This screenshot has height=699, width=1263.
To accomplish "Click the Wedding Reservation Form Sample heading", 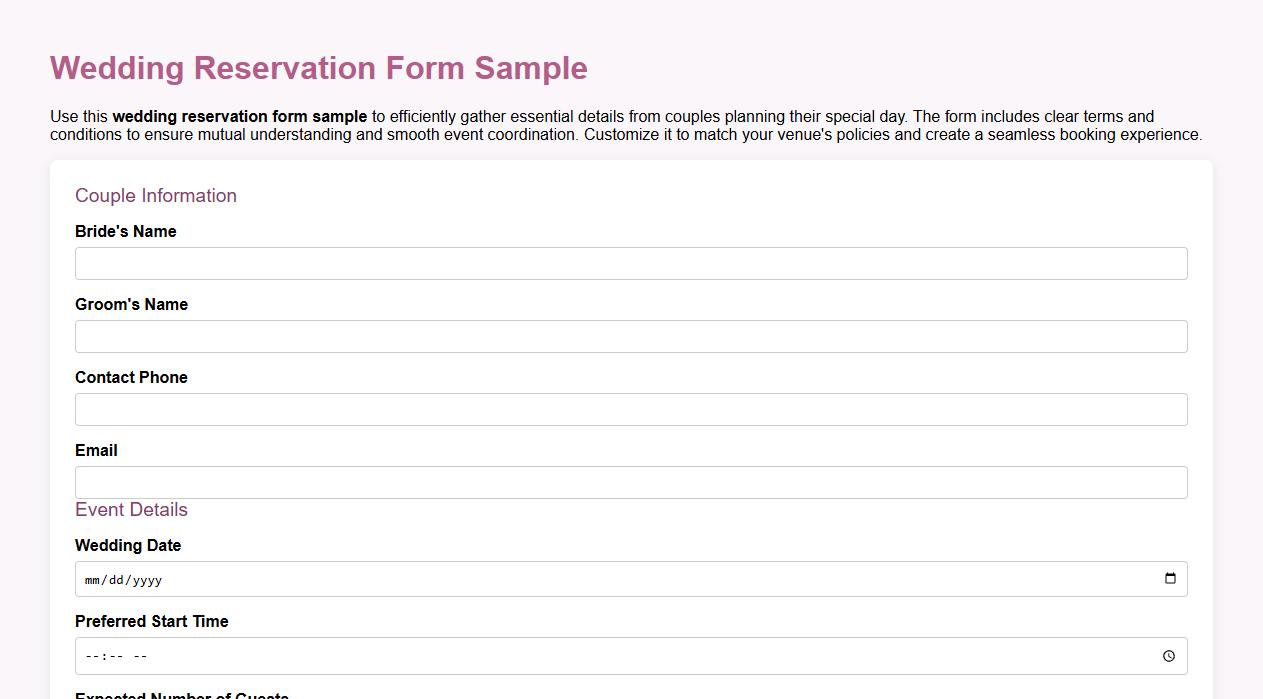I will tap(318, 68).
